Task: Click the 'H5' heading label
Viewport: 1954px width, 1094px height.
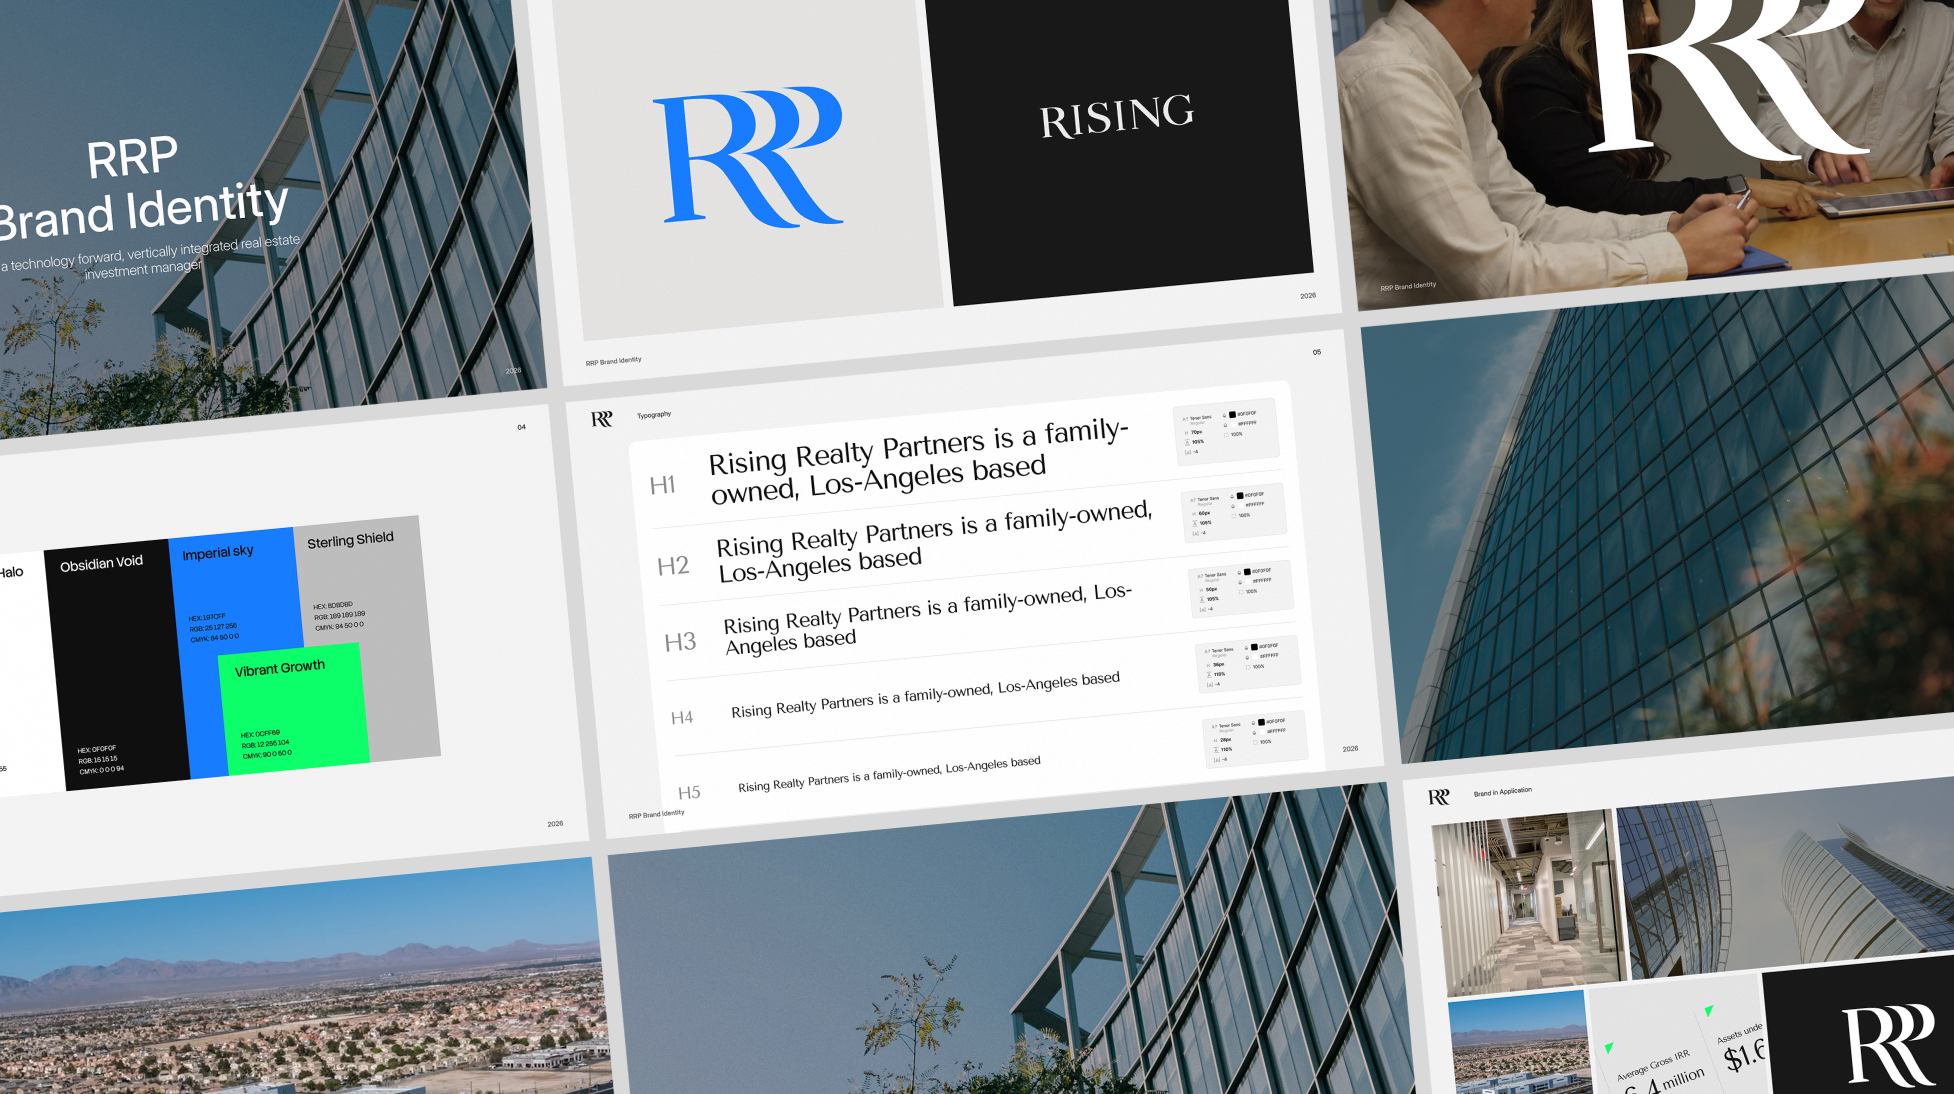Action: (x=689, y=792)
